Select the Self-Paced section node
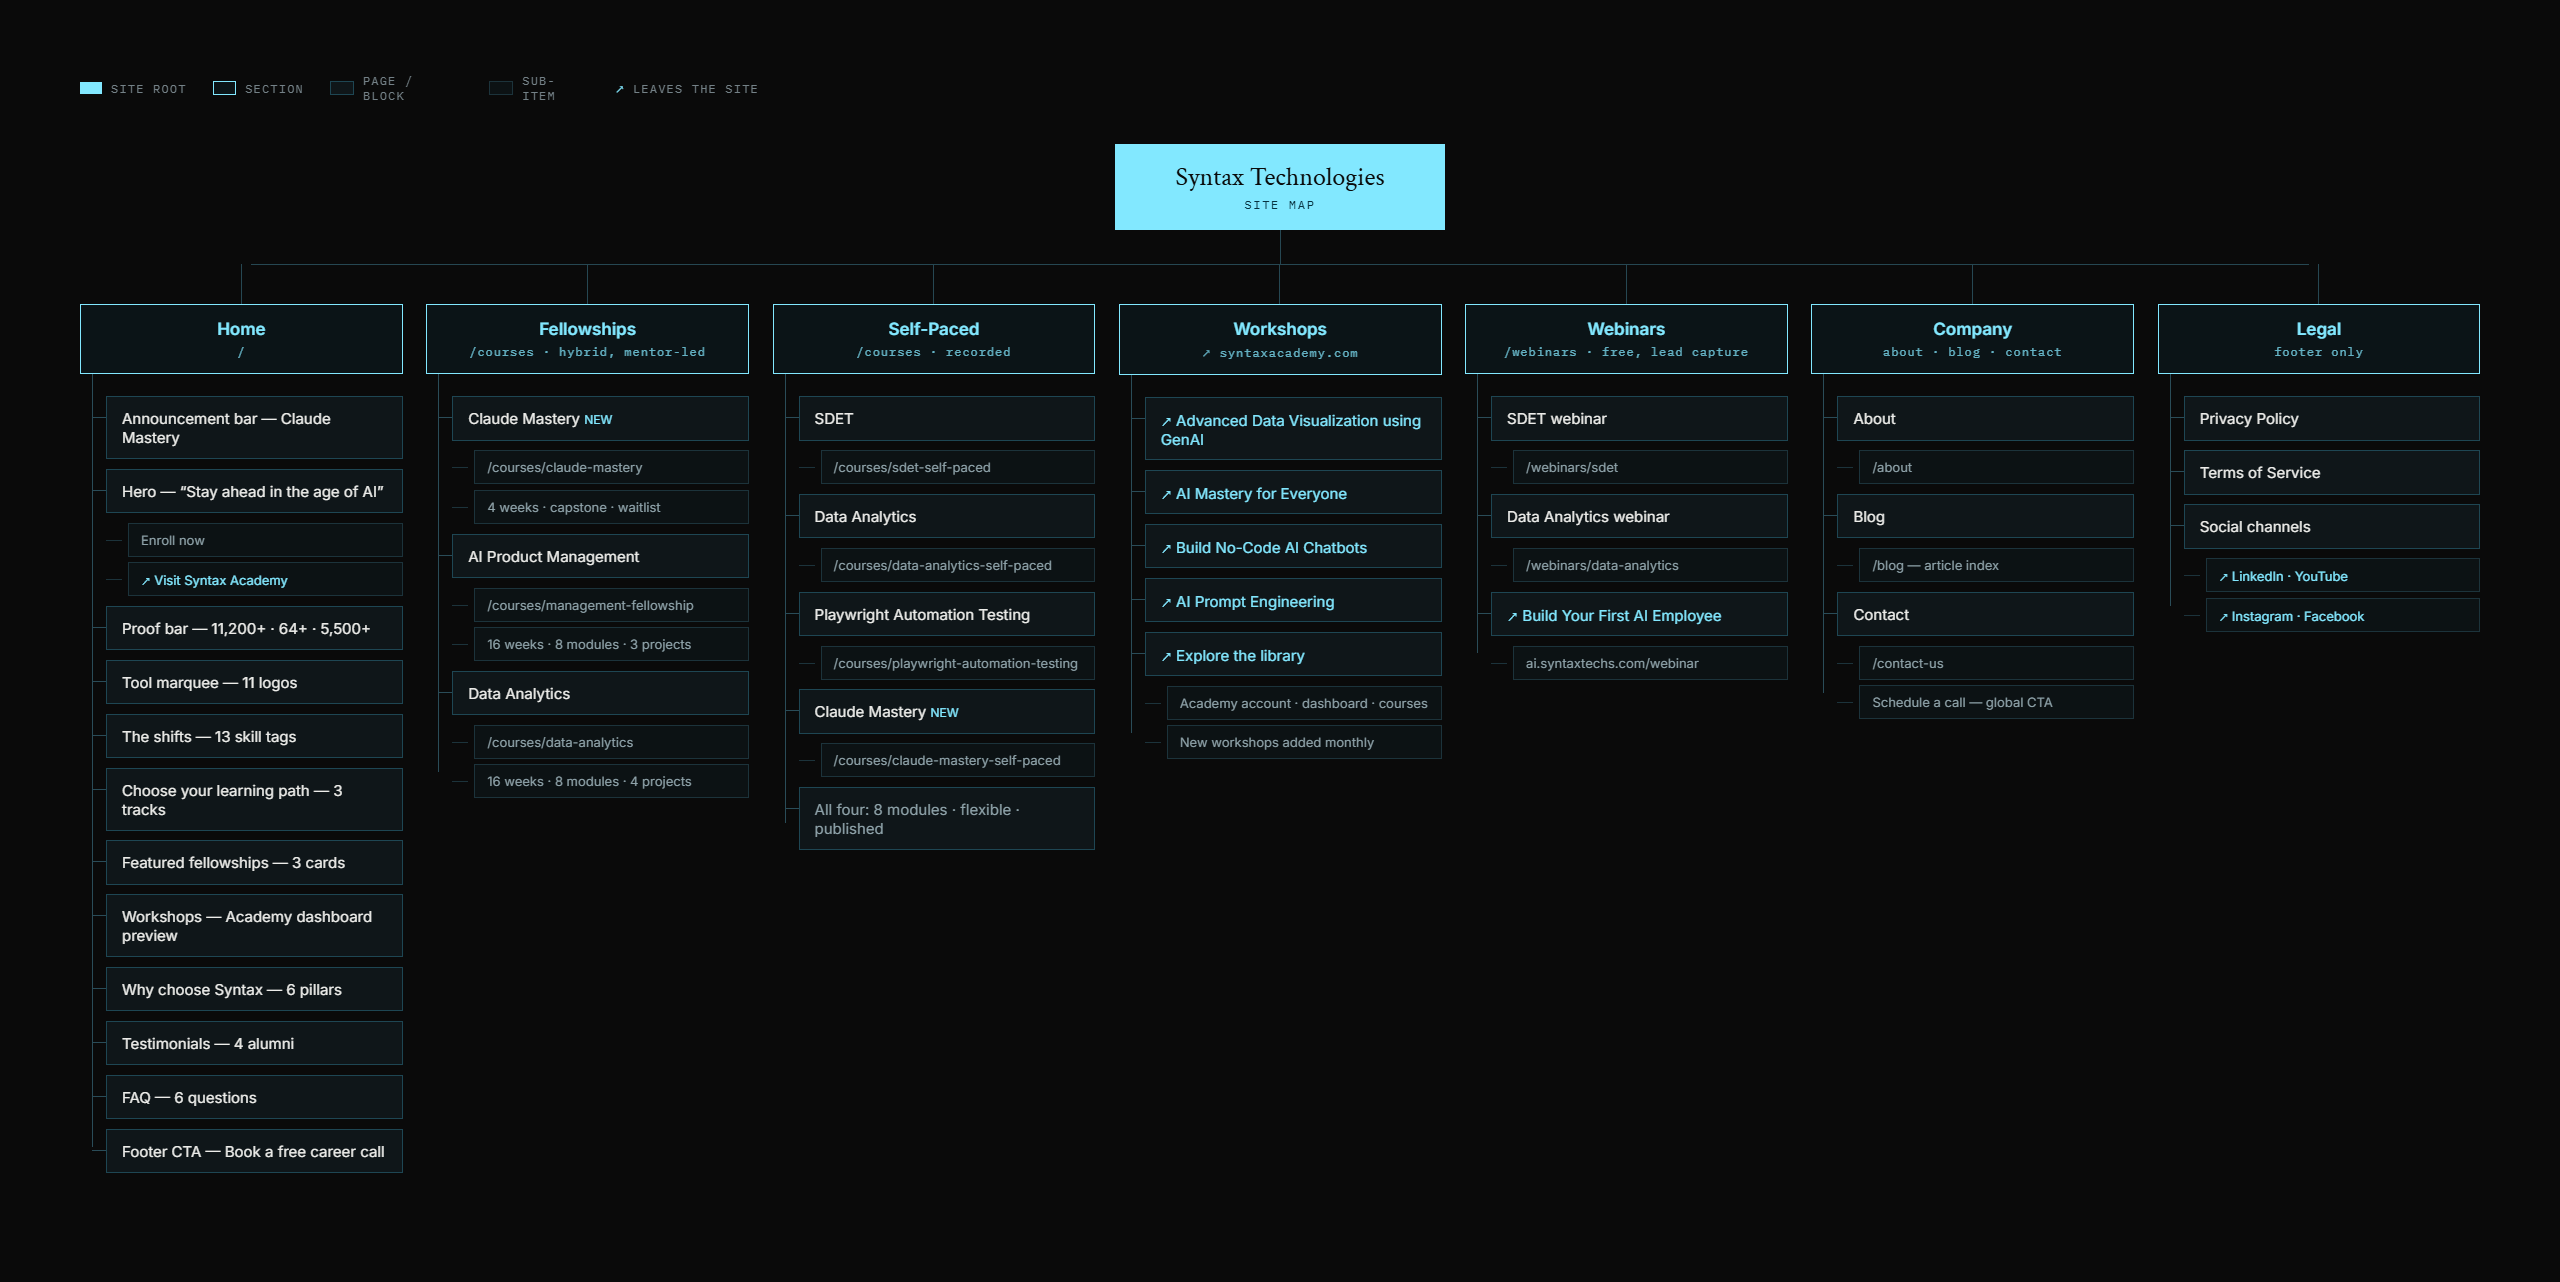This screenshot has height=1282, width=2560. pyautogui.click(x=933, y=339)
